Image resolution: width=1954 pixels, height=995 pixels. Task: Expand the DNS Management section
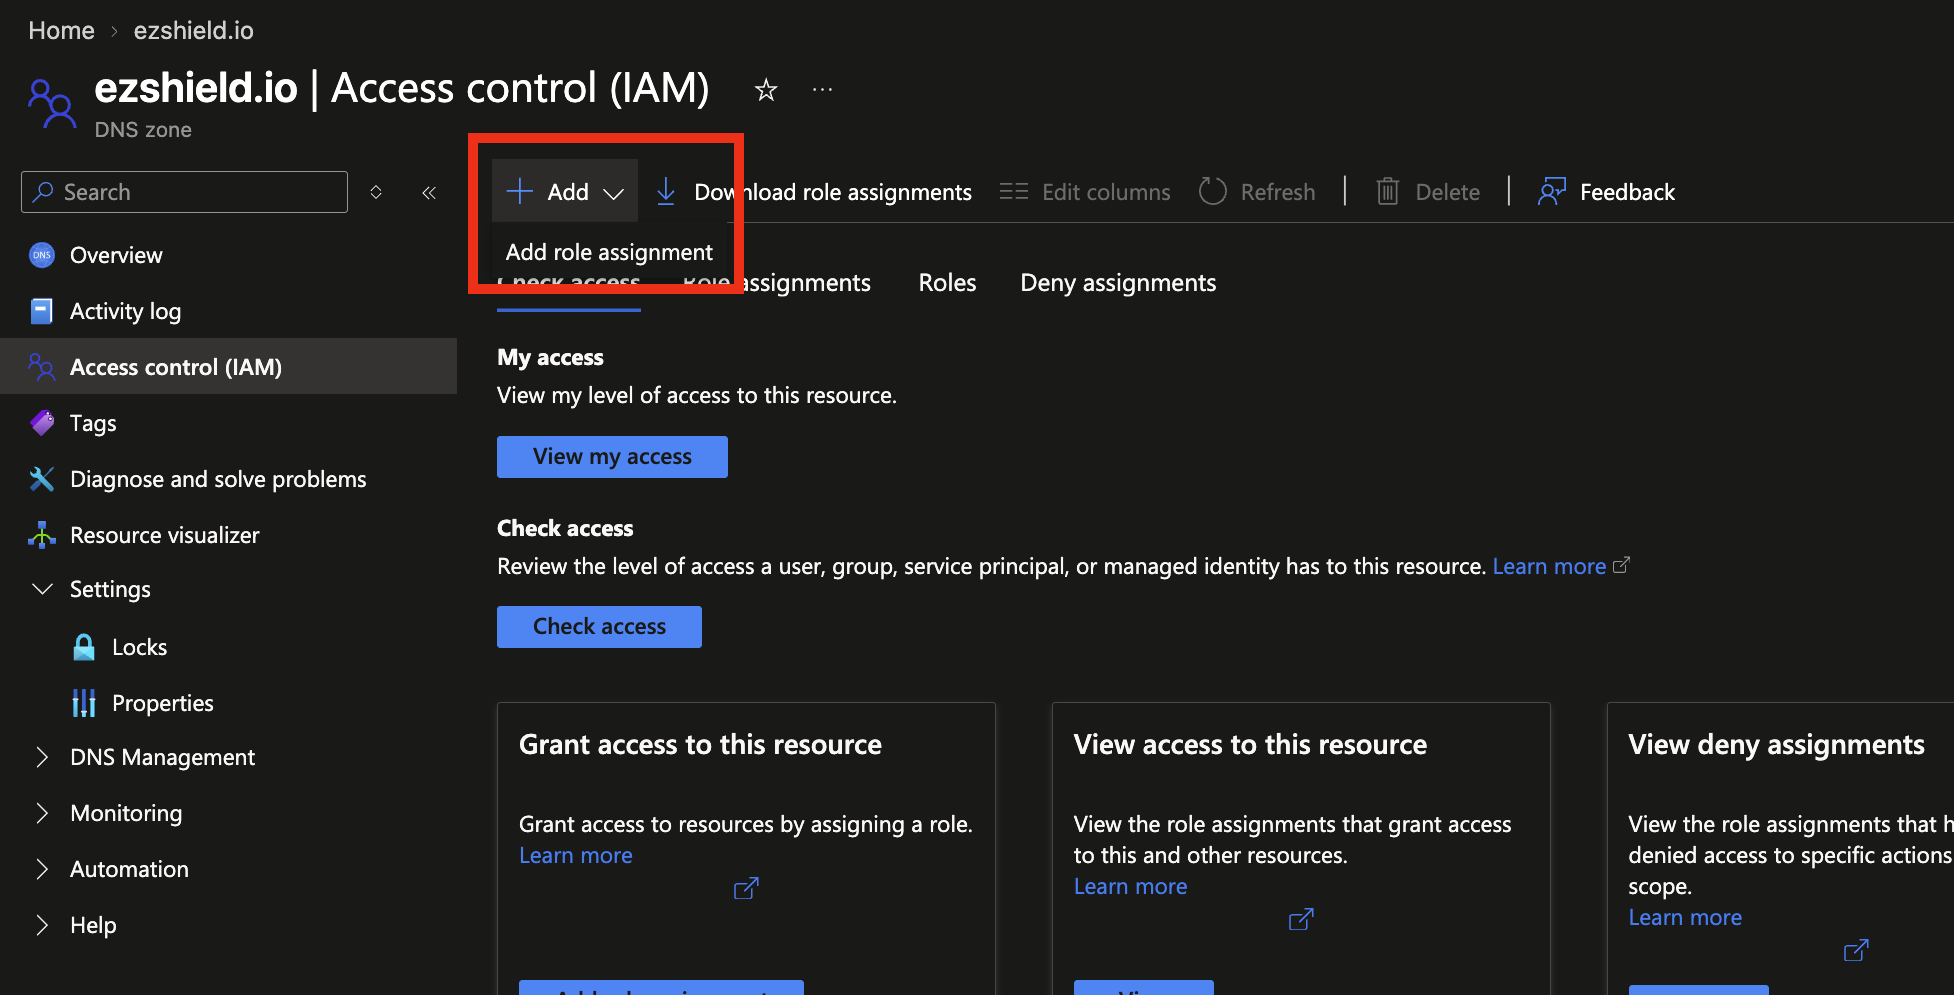[x=42, y=757]
